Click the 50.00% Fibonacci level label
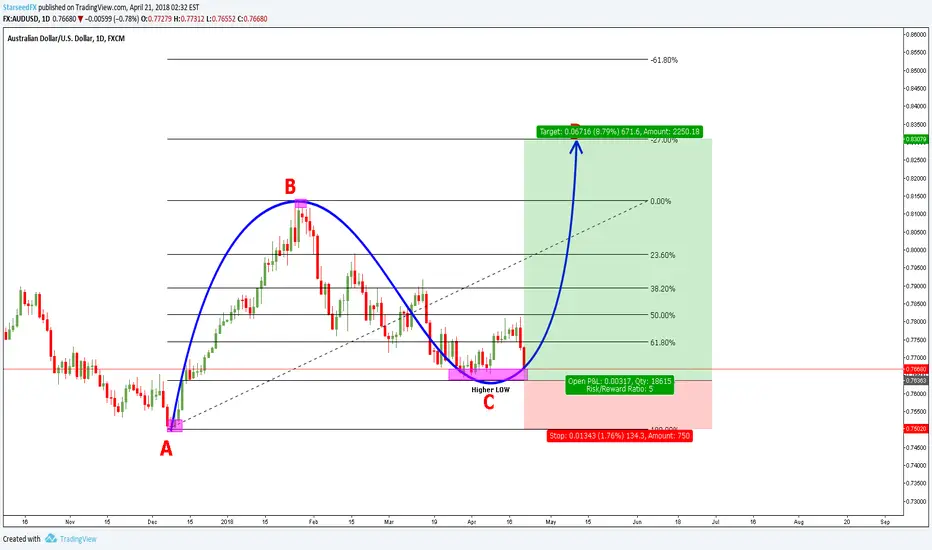932x550 pixels. (x=663, y=315)
